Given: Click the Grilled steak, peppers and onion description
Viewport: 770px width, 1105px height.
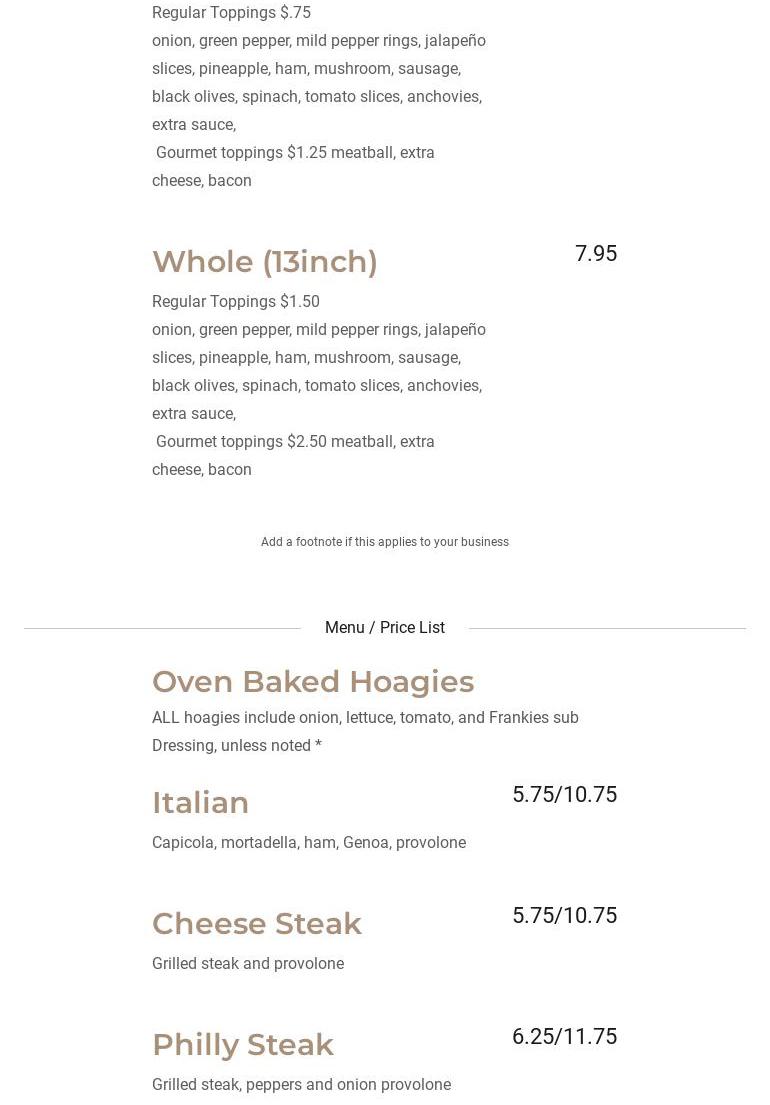Looking at the screenshot, I should (301, 1085).
